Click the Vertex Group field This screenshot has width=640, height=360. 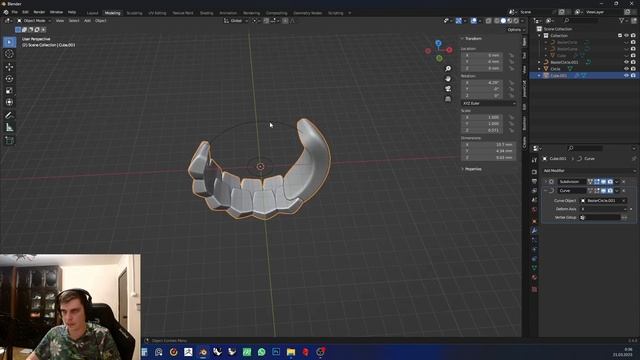pyautogui.click(x=600, y=218)
